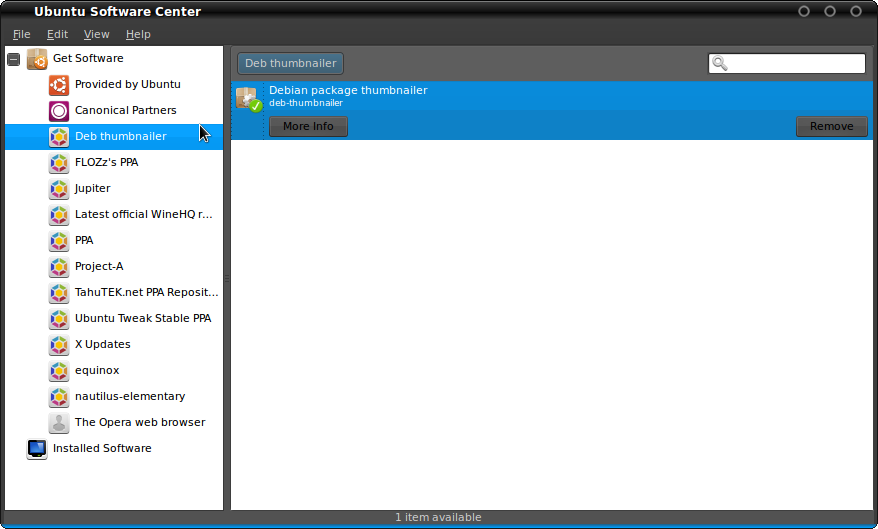Open the View menu
878x529 pixels.
(x=96, y=34)
